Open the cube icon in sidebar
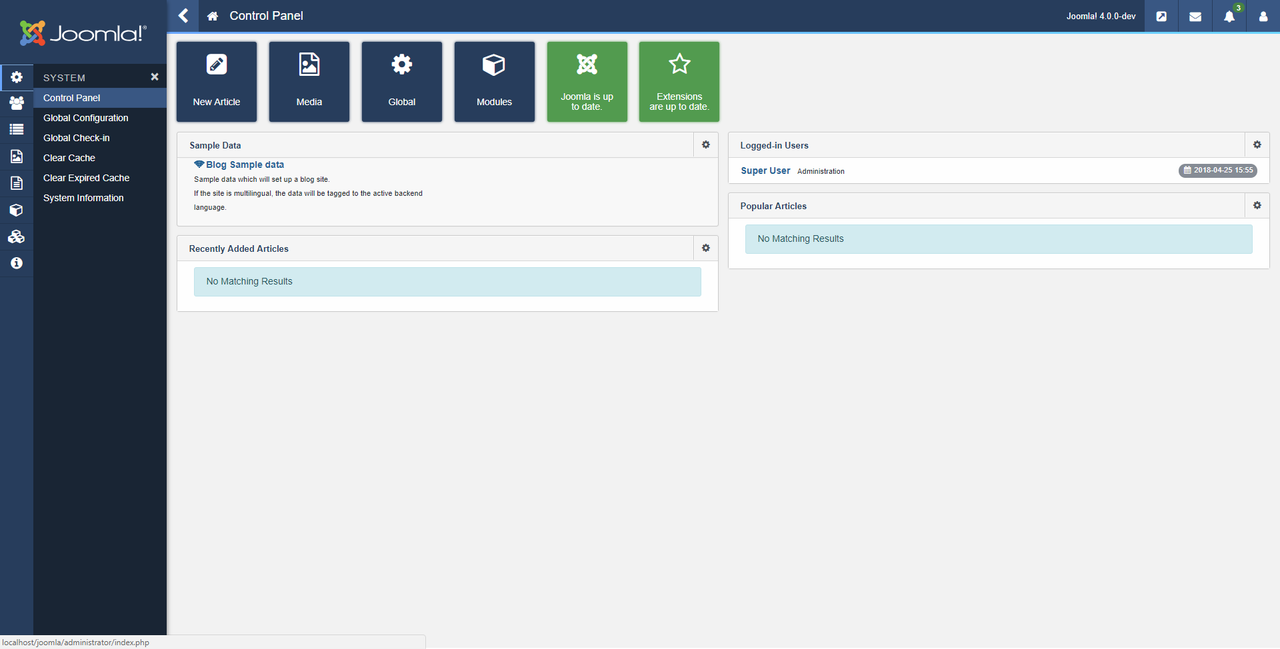This screenshot has height=649, width=1280. pos(16,210)
